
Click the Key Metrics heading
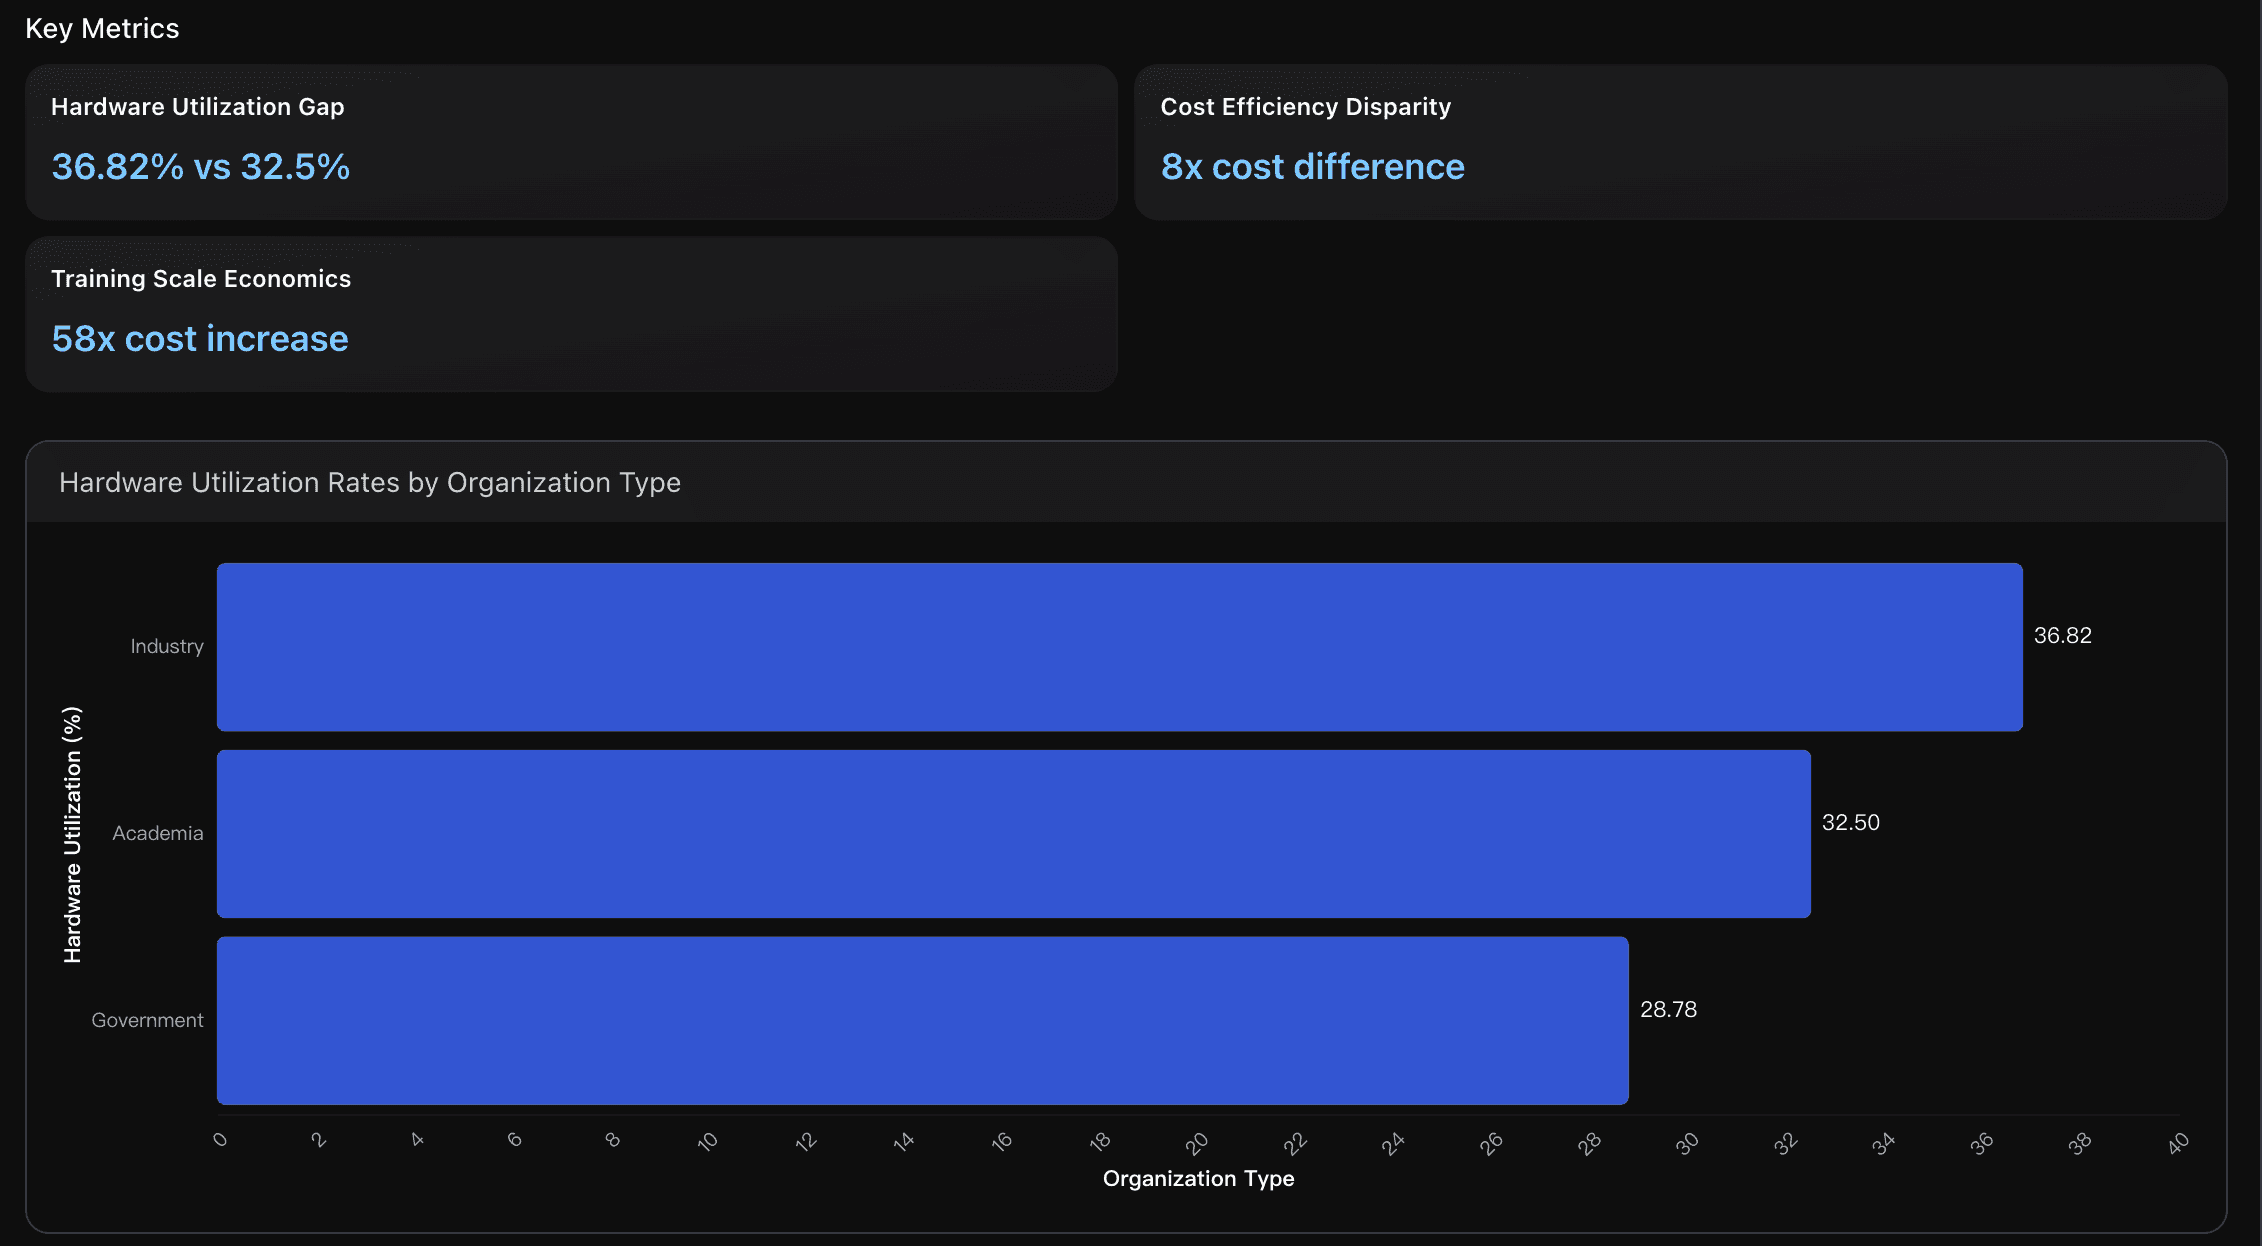click(x=103, y=28)
